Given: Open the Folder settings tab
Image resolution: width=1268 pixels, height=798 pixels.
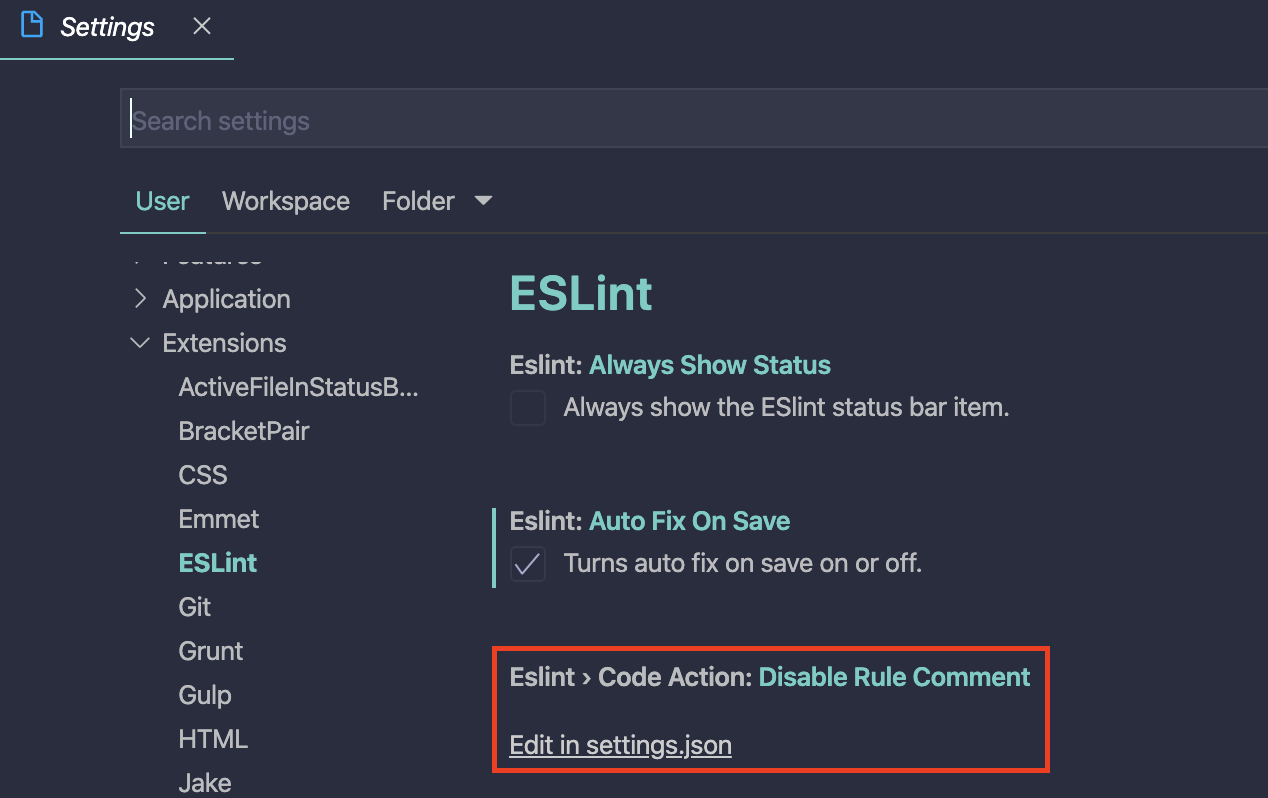Looking at the screenshot, I should 418,201.
